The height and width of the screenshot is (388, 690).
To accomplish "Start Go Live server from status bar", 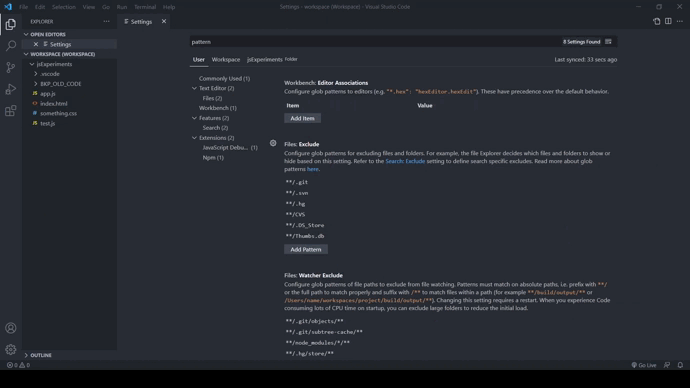I will pyautogui.click(x=644, y=365).
